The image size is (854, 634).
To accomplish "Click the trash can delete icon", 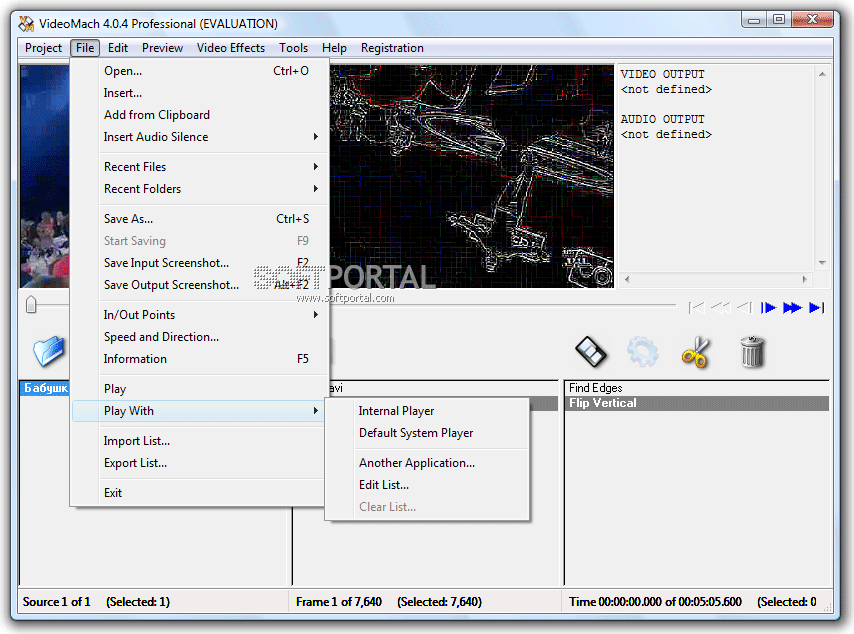I will coord(752,352).
